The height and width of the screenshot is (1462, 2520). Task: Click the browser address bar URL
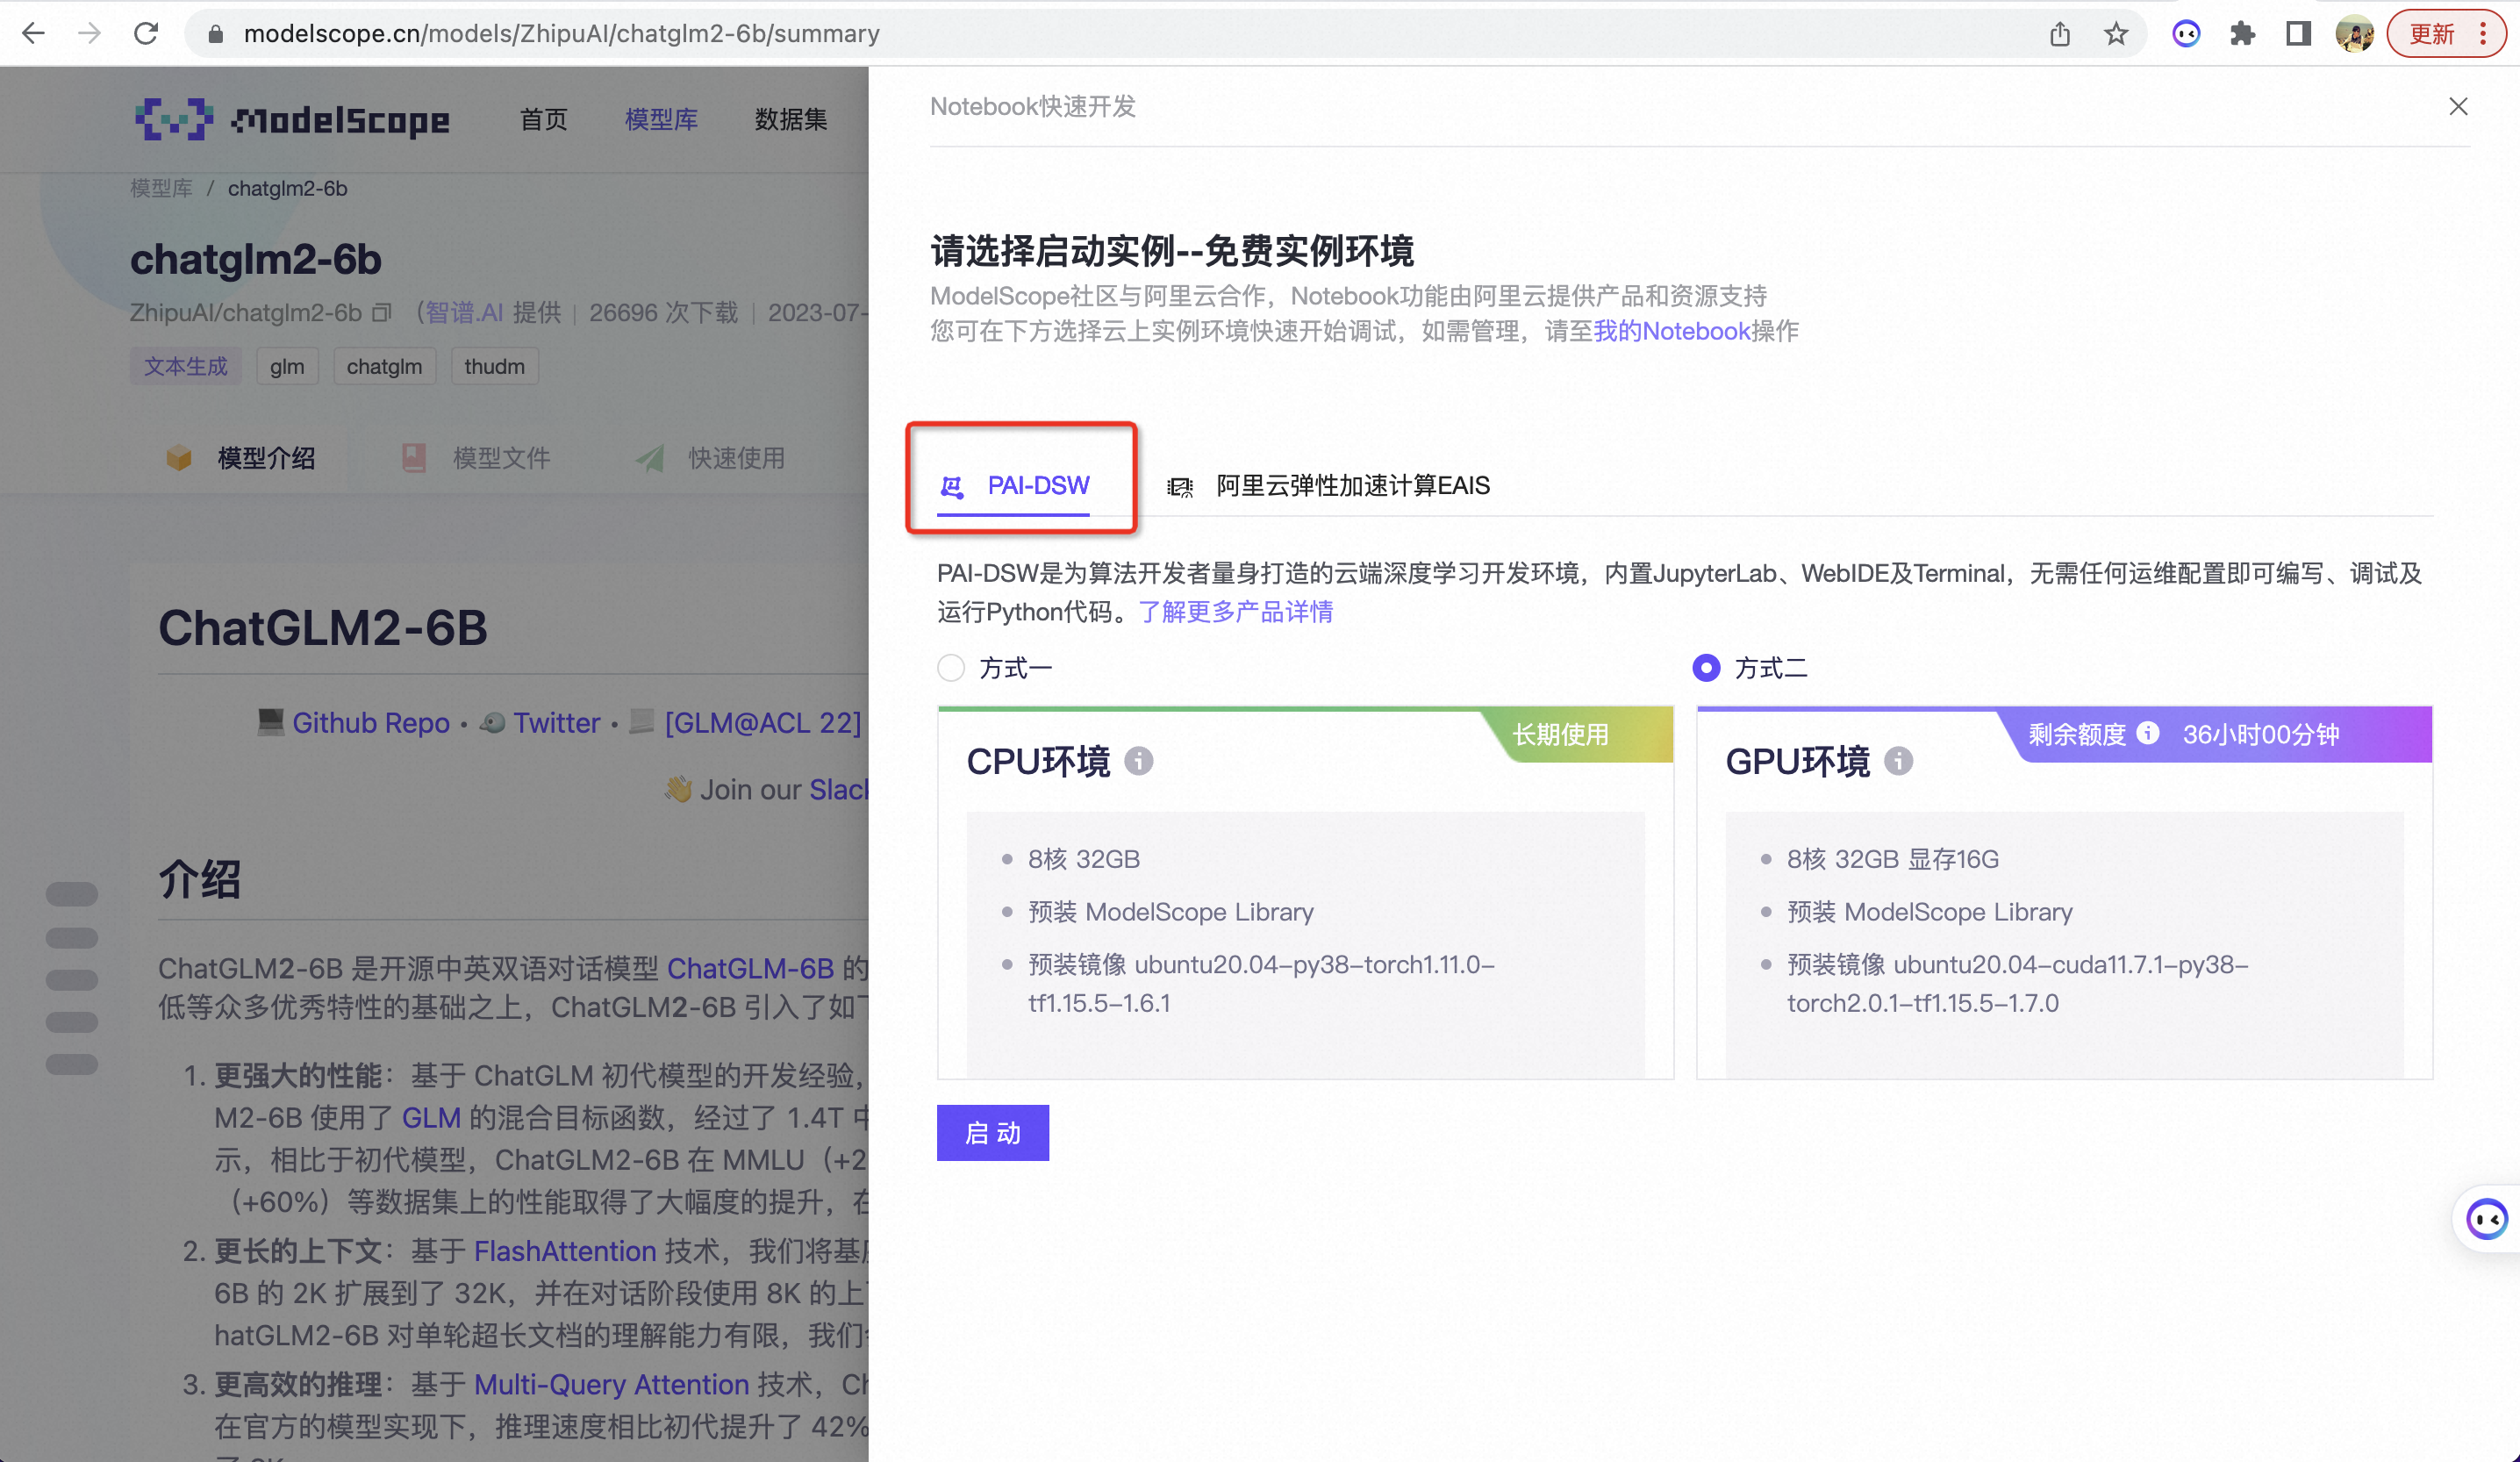tap(560, 34)
